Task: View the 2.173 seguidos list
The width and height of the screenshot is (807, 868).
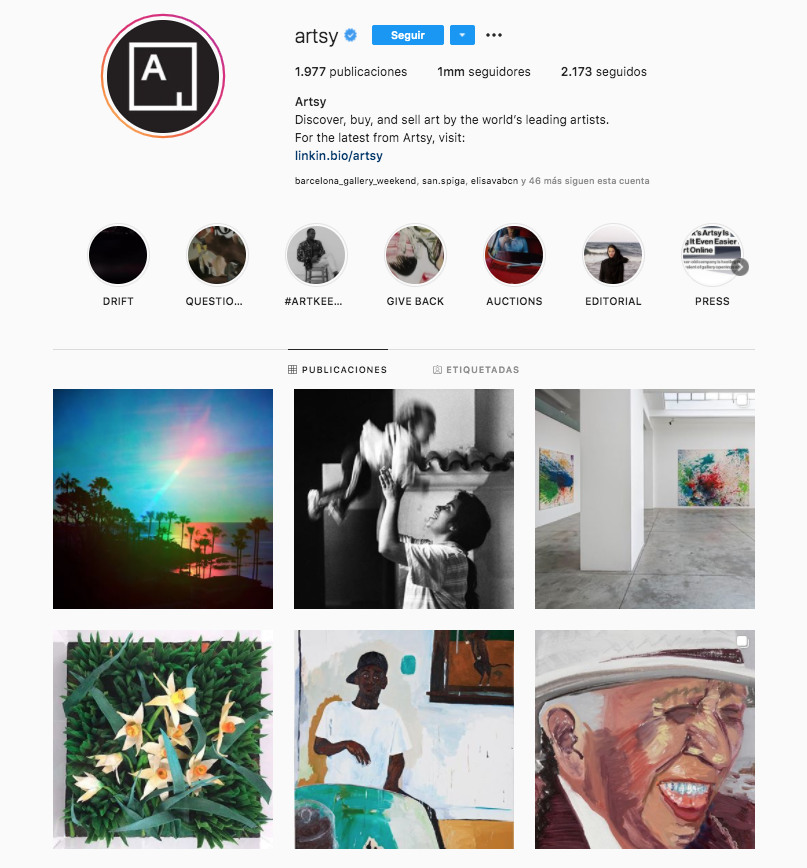Action: pos(604,72)
